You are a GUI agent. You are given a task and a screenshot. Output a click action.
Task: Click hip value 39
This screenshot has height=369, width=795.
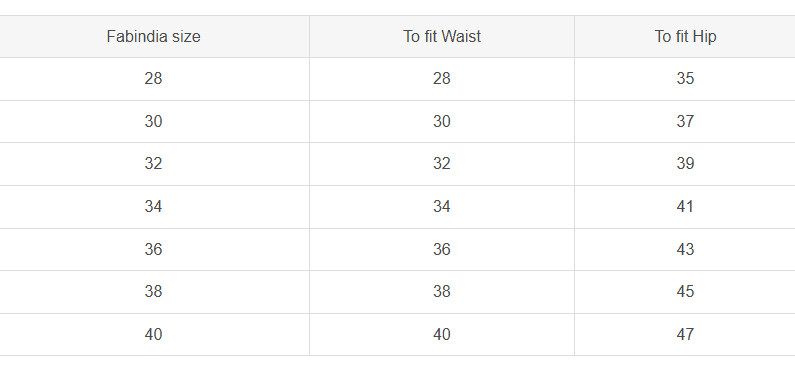(x=685, y=164)
